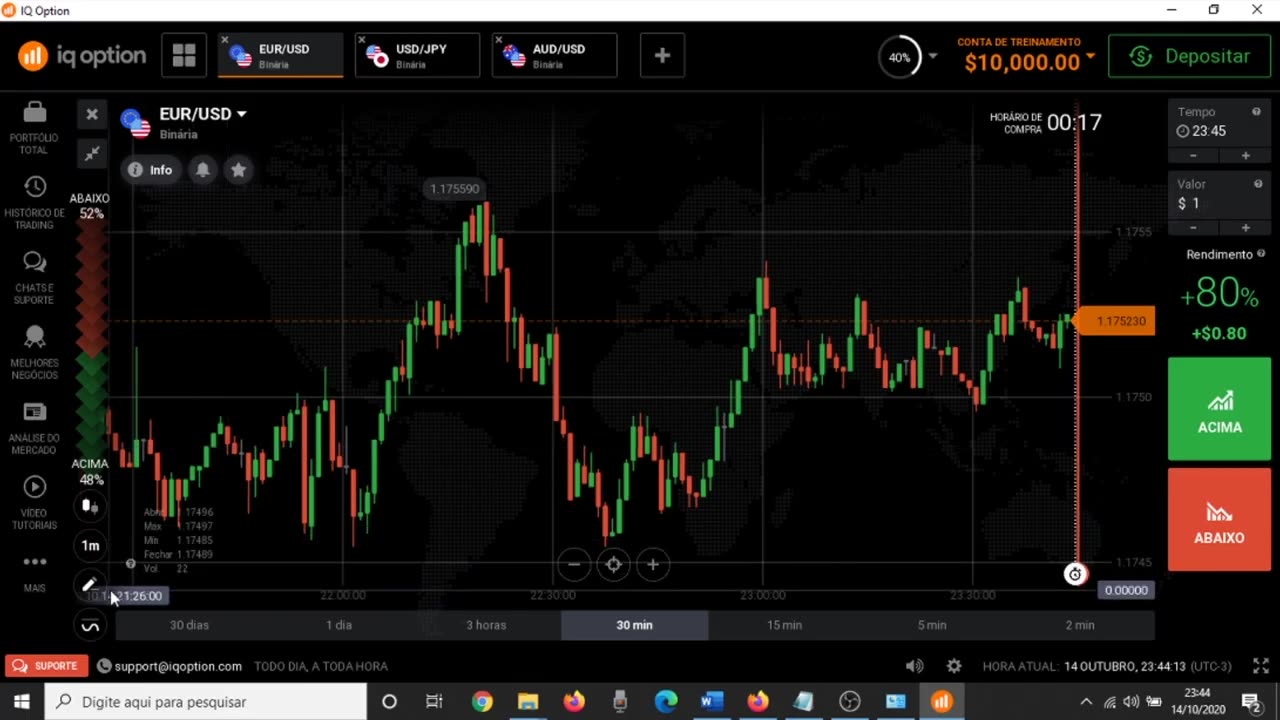1280x720 pixels.
Task: Open EUR/USD Info button
Action: (150, 170)
